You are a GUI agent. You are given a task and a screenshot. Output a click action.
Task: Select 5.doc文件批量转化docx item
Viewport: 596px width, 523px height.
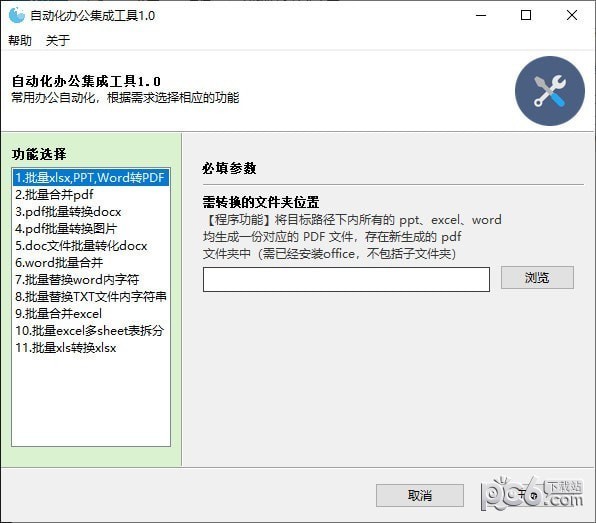[x=91, y=246]
